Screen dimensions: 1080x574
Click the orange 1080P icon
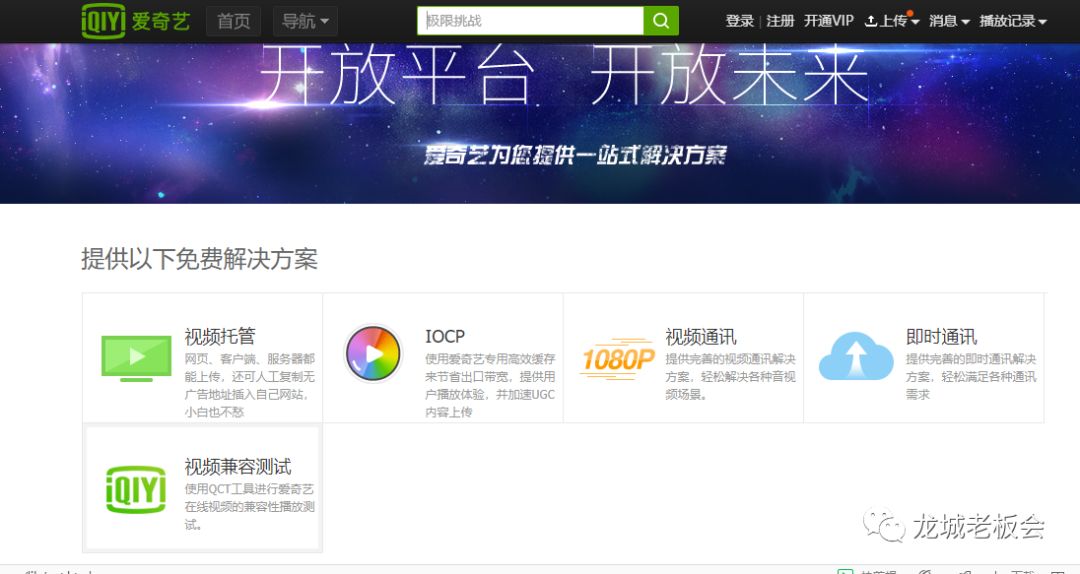617,358
